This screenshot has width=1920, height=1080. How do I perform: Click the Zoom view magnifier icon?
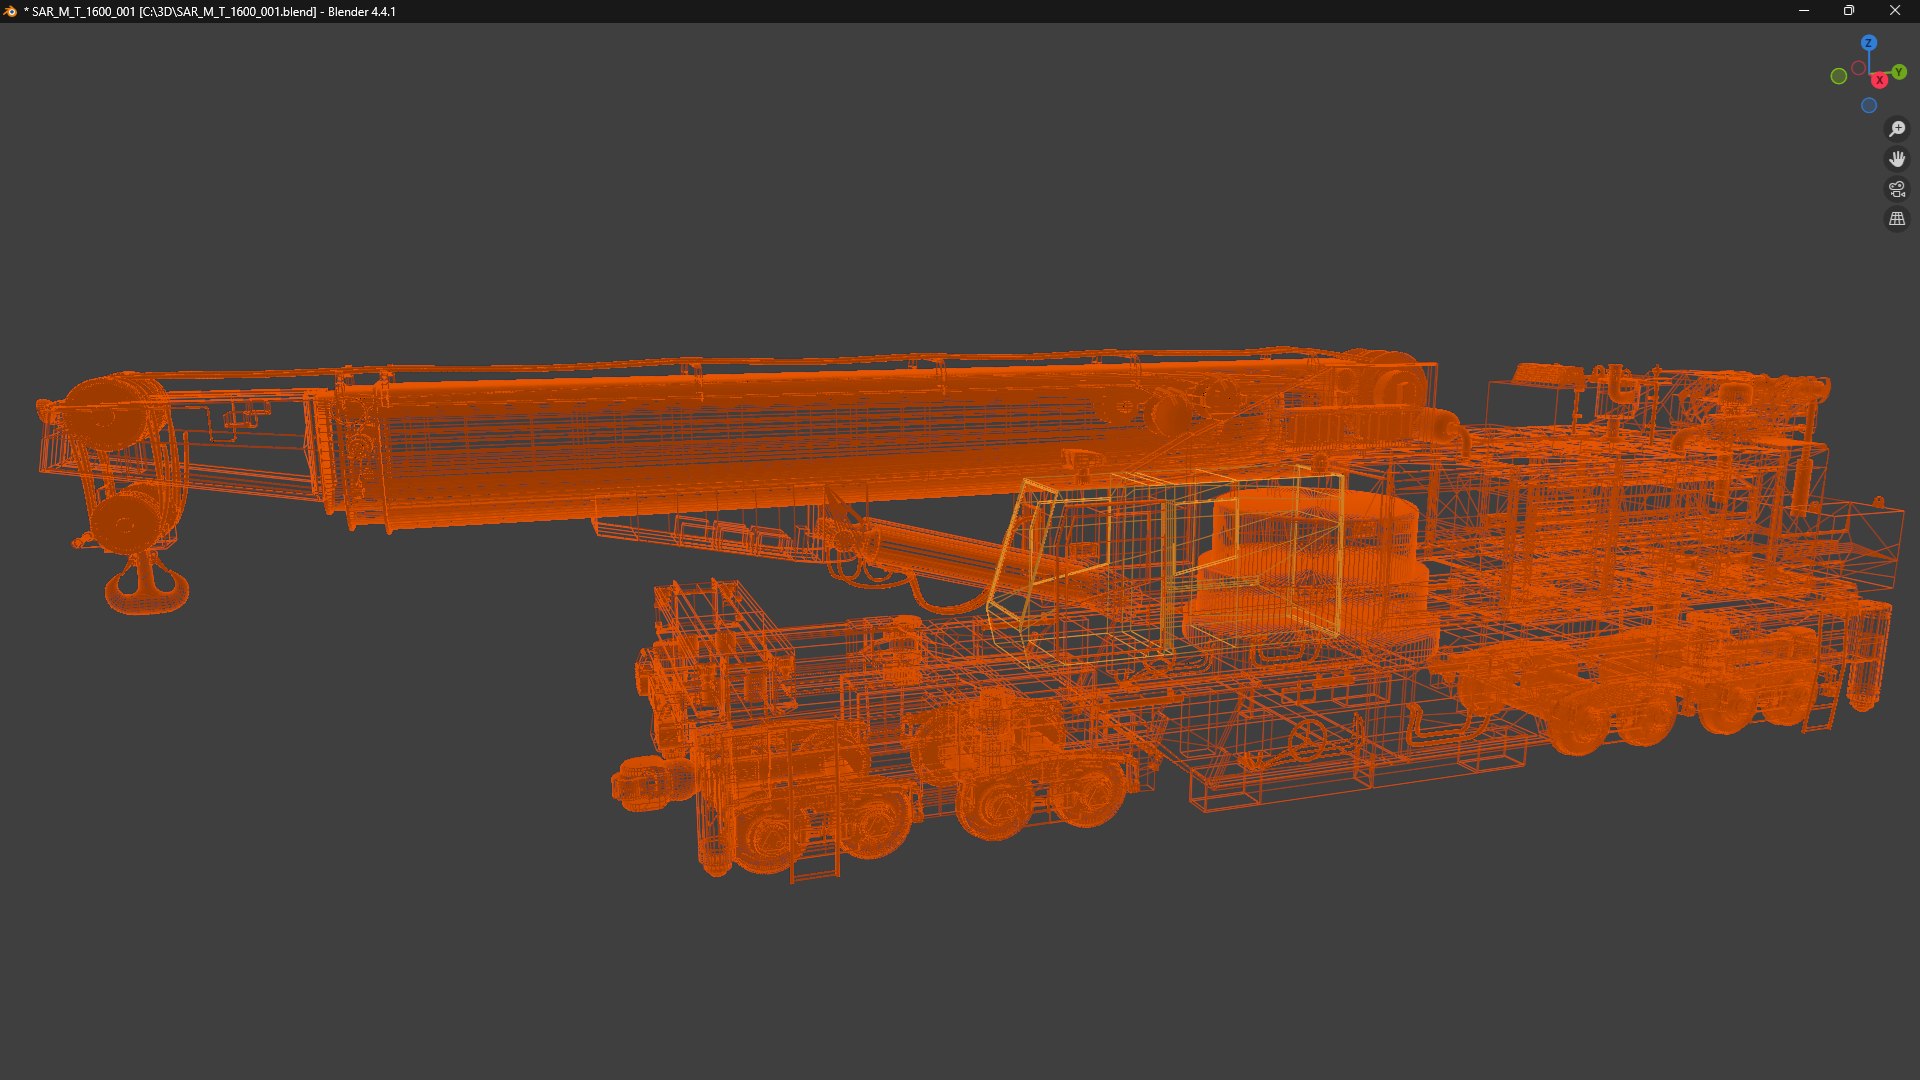point(1897,129)
